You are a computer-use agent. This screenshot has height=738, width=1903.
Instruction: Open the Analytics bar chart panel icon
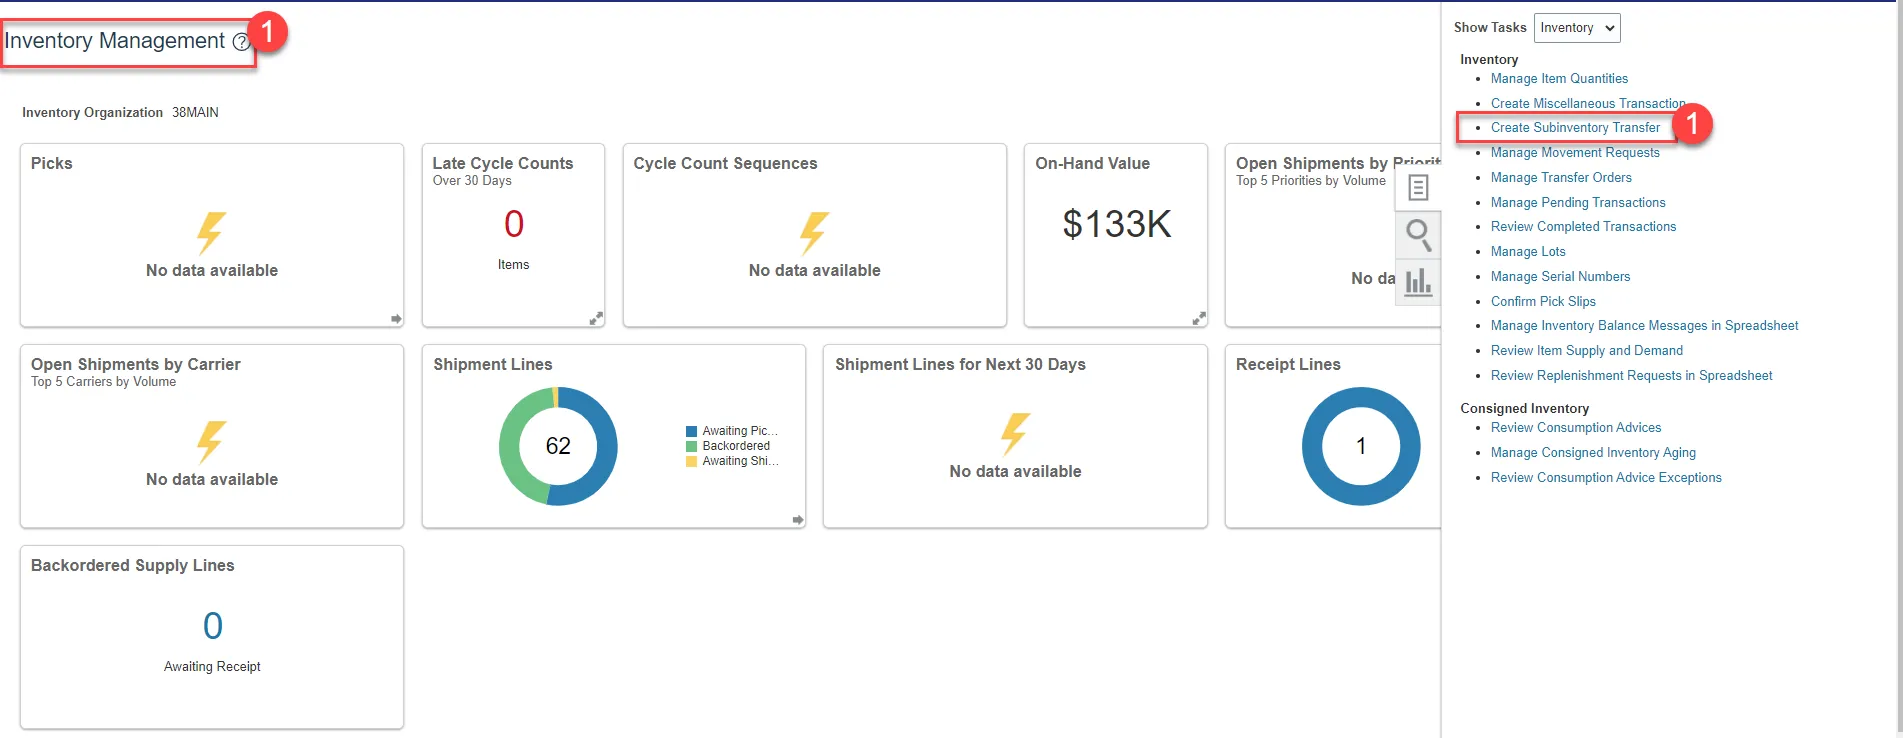tap(1418, 282)
